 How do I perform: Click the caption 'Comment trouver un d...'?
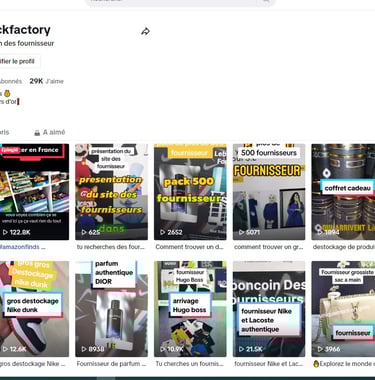point(189,247)
